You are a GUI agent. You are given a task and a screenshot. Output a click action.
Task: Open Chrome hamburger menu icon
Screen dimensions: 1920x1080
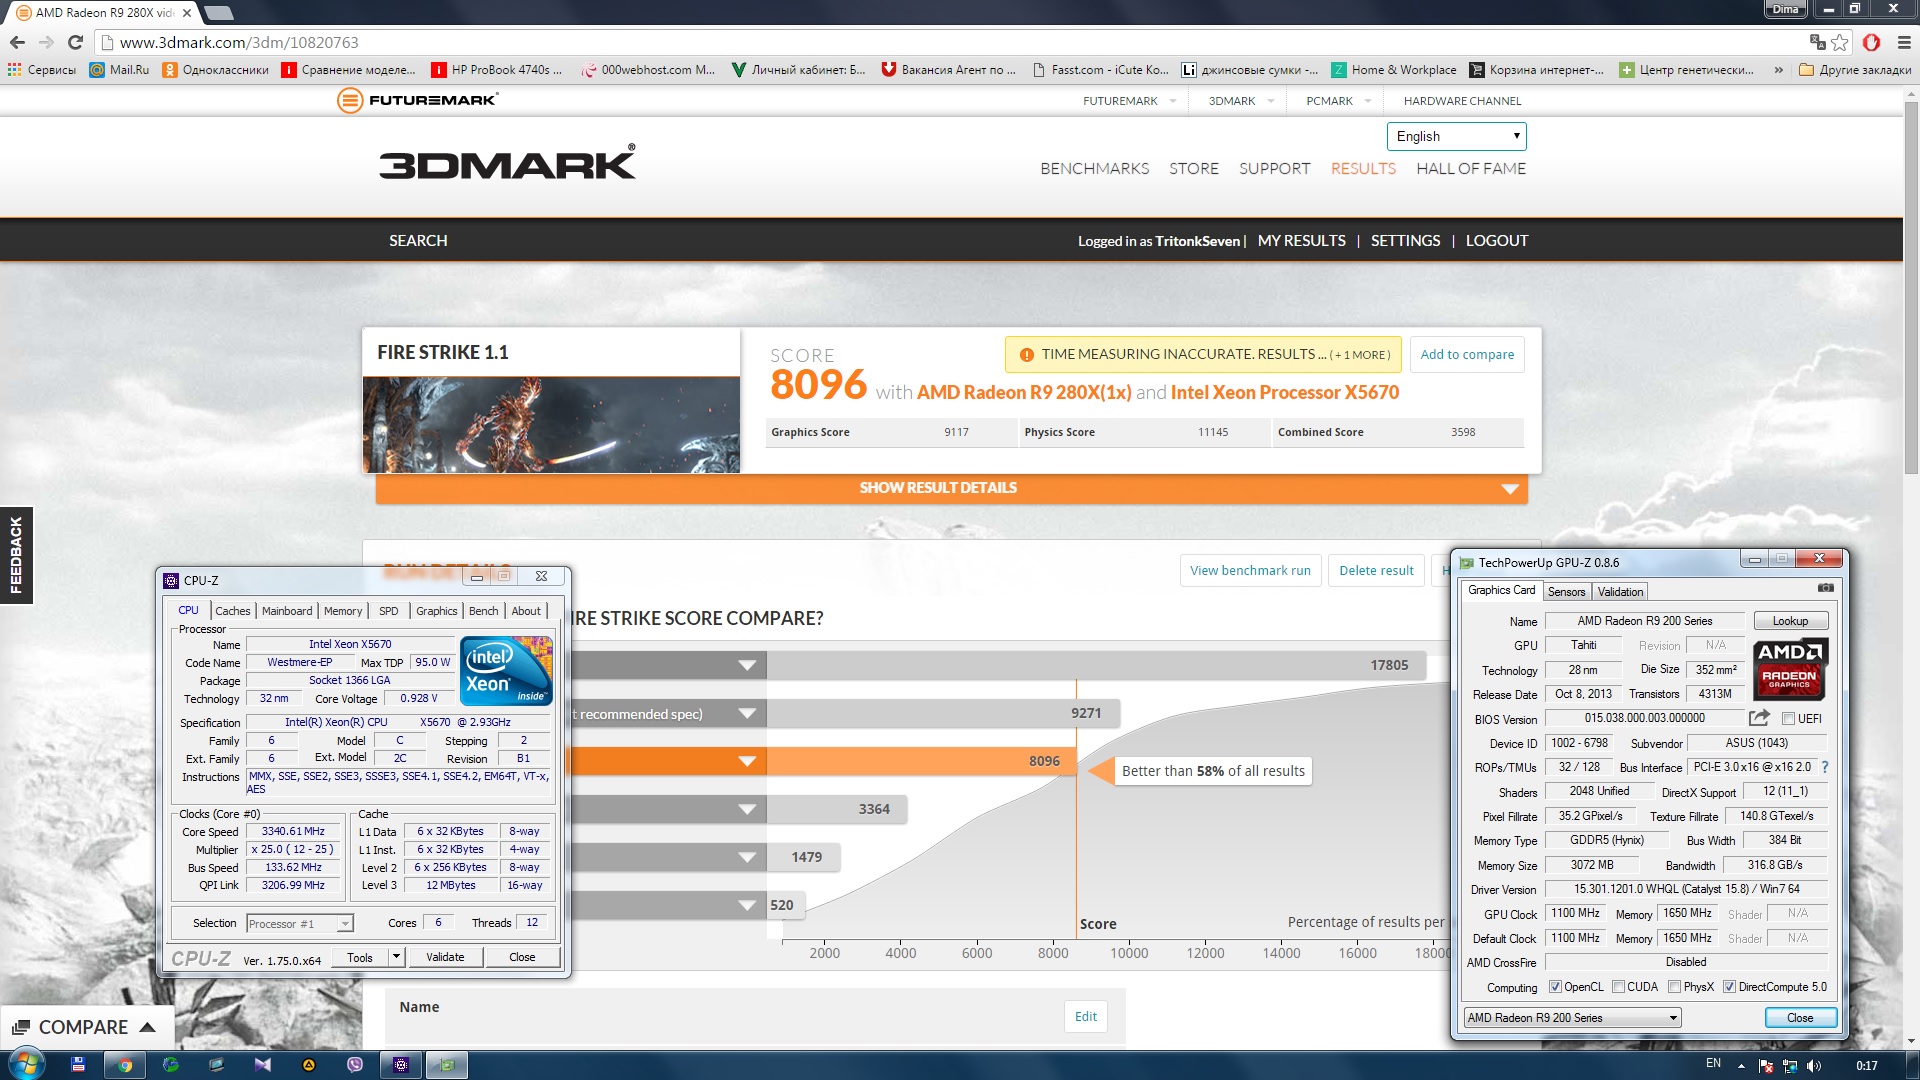point(1904,42)
